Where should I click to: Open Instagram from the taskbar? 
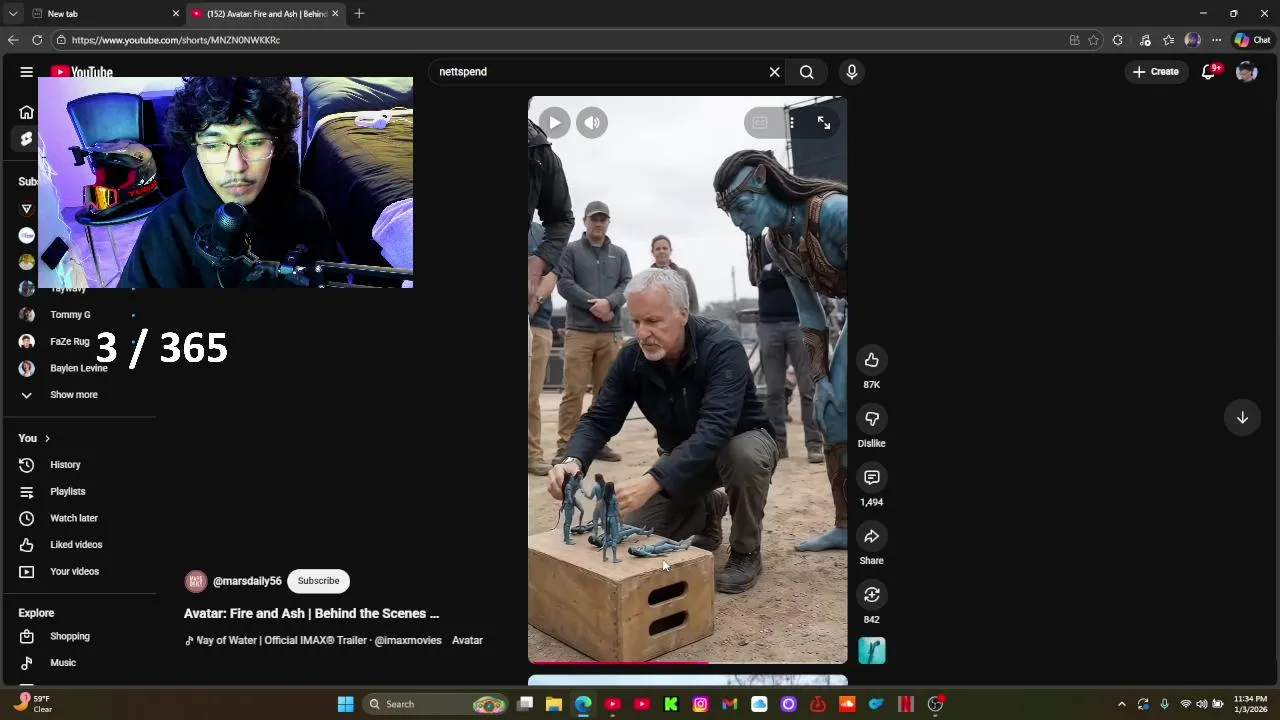[700, 704]
